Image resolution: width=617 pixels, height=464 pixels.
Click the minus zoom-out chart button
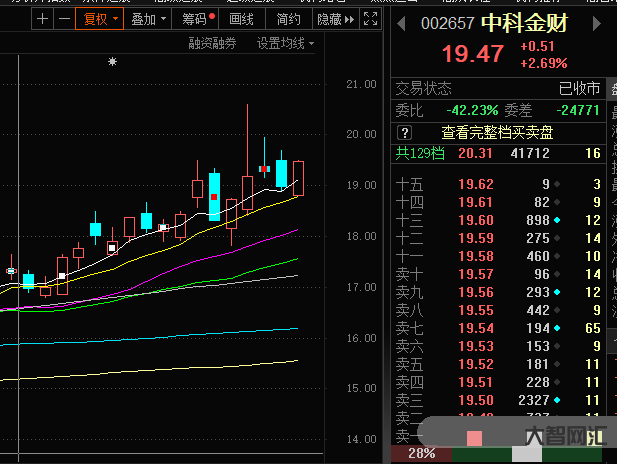(64, 19)
